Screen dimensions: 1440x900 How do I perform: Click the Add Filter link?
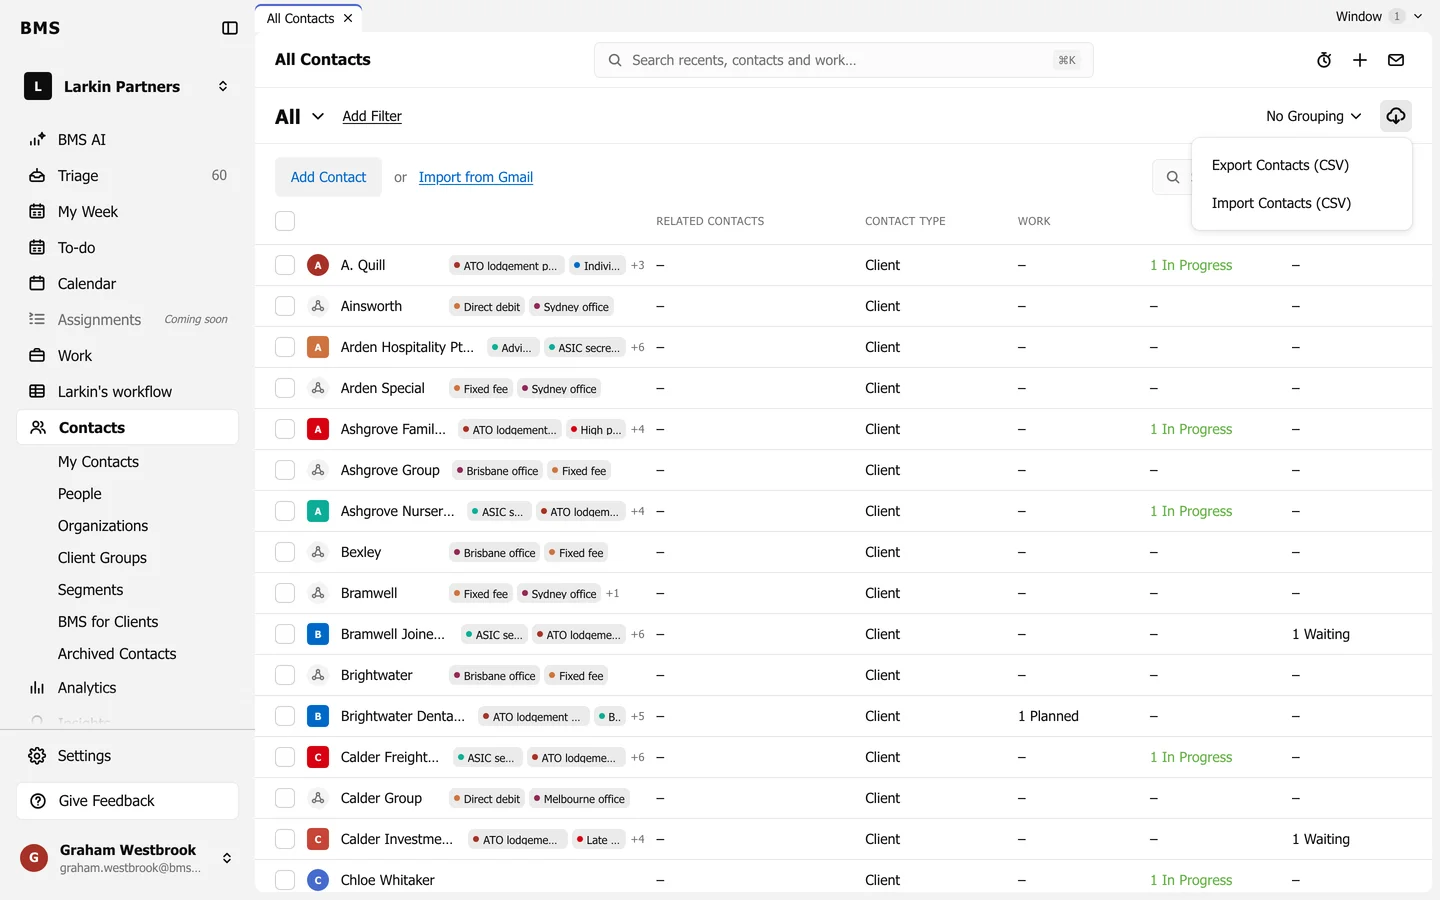[372, 116]
